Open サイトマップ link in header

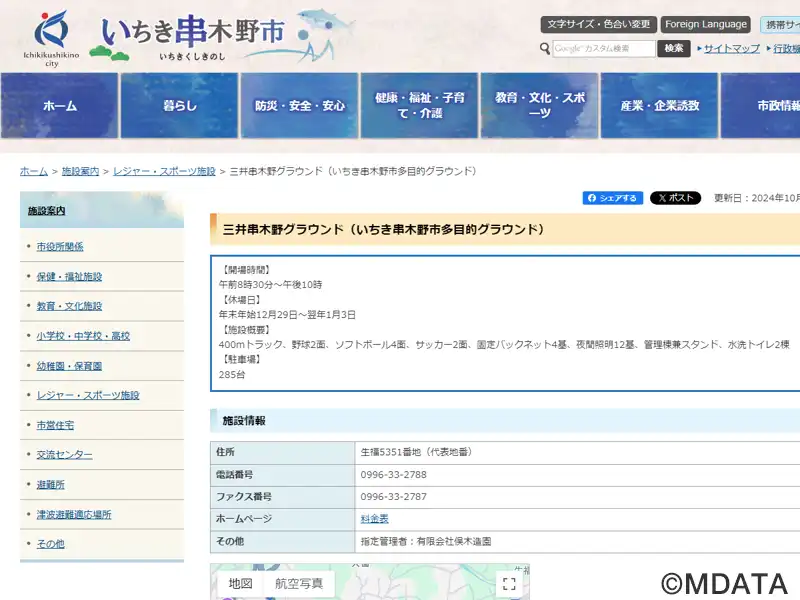(x=731, y=48)
